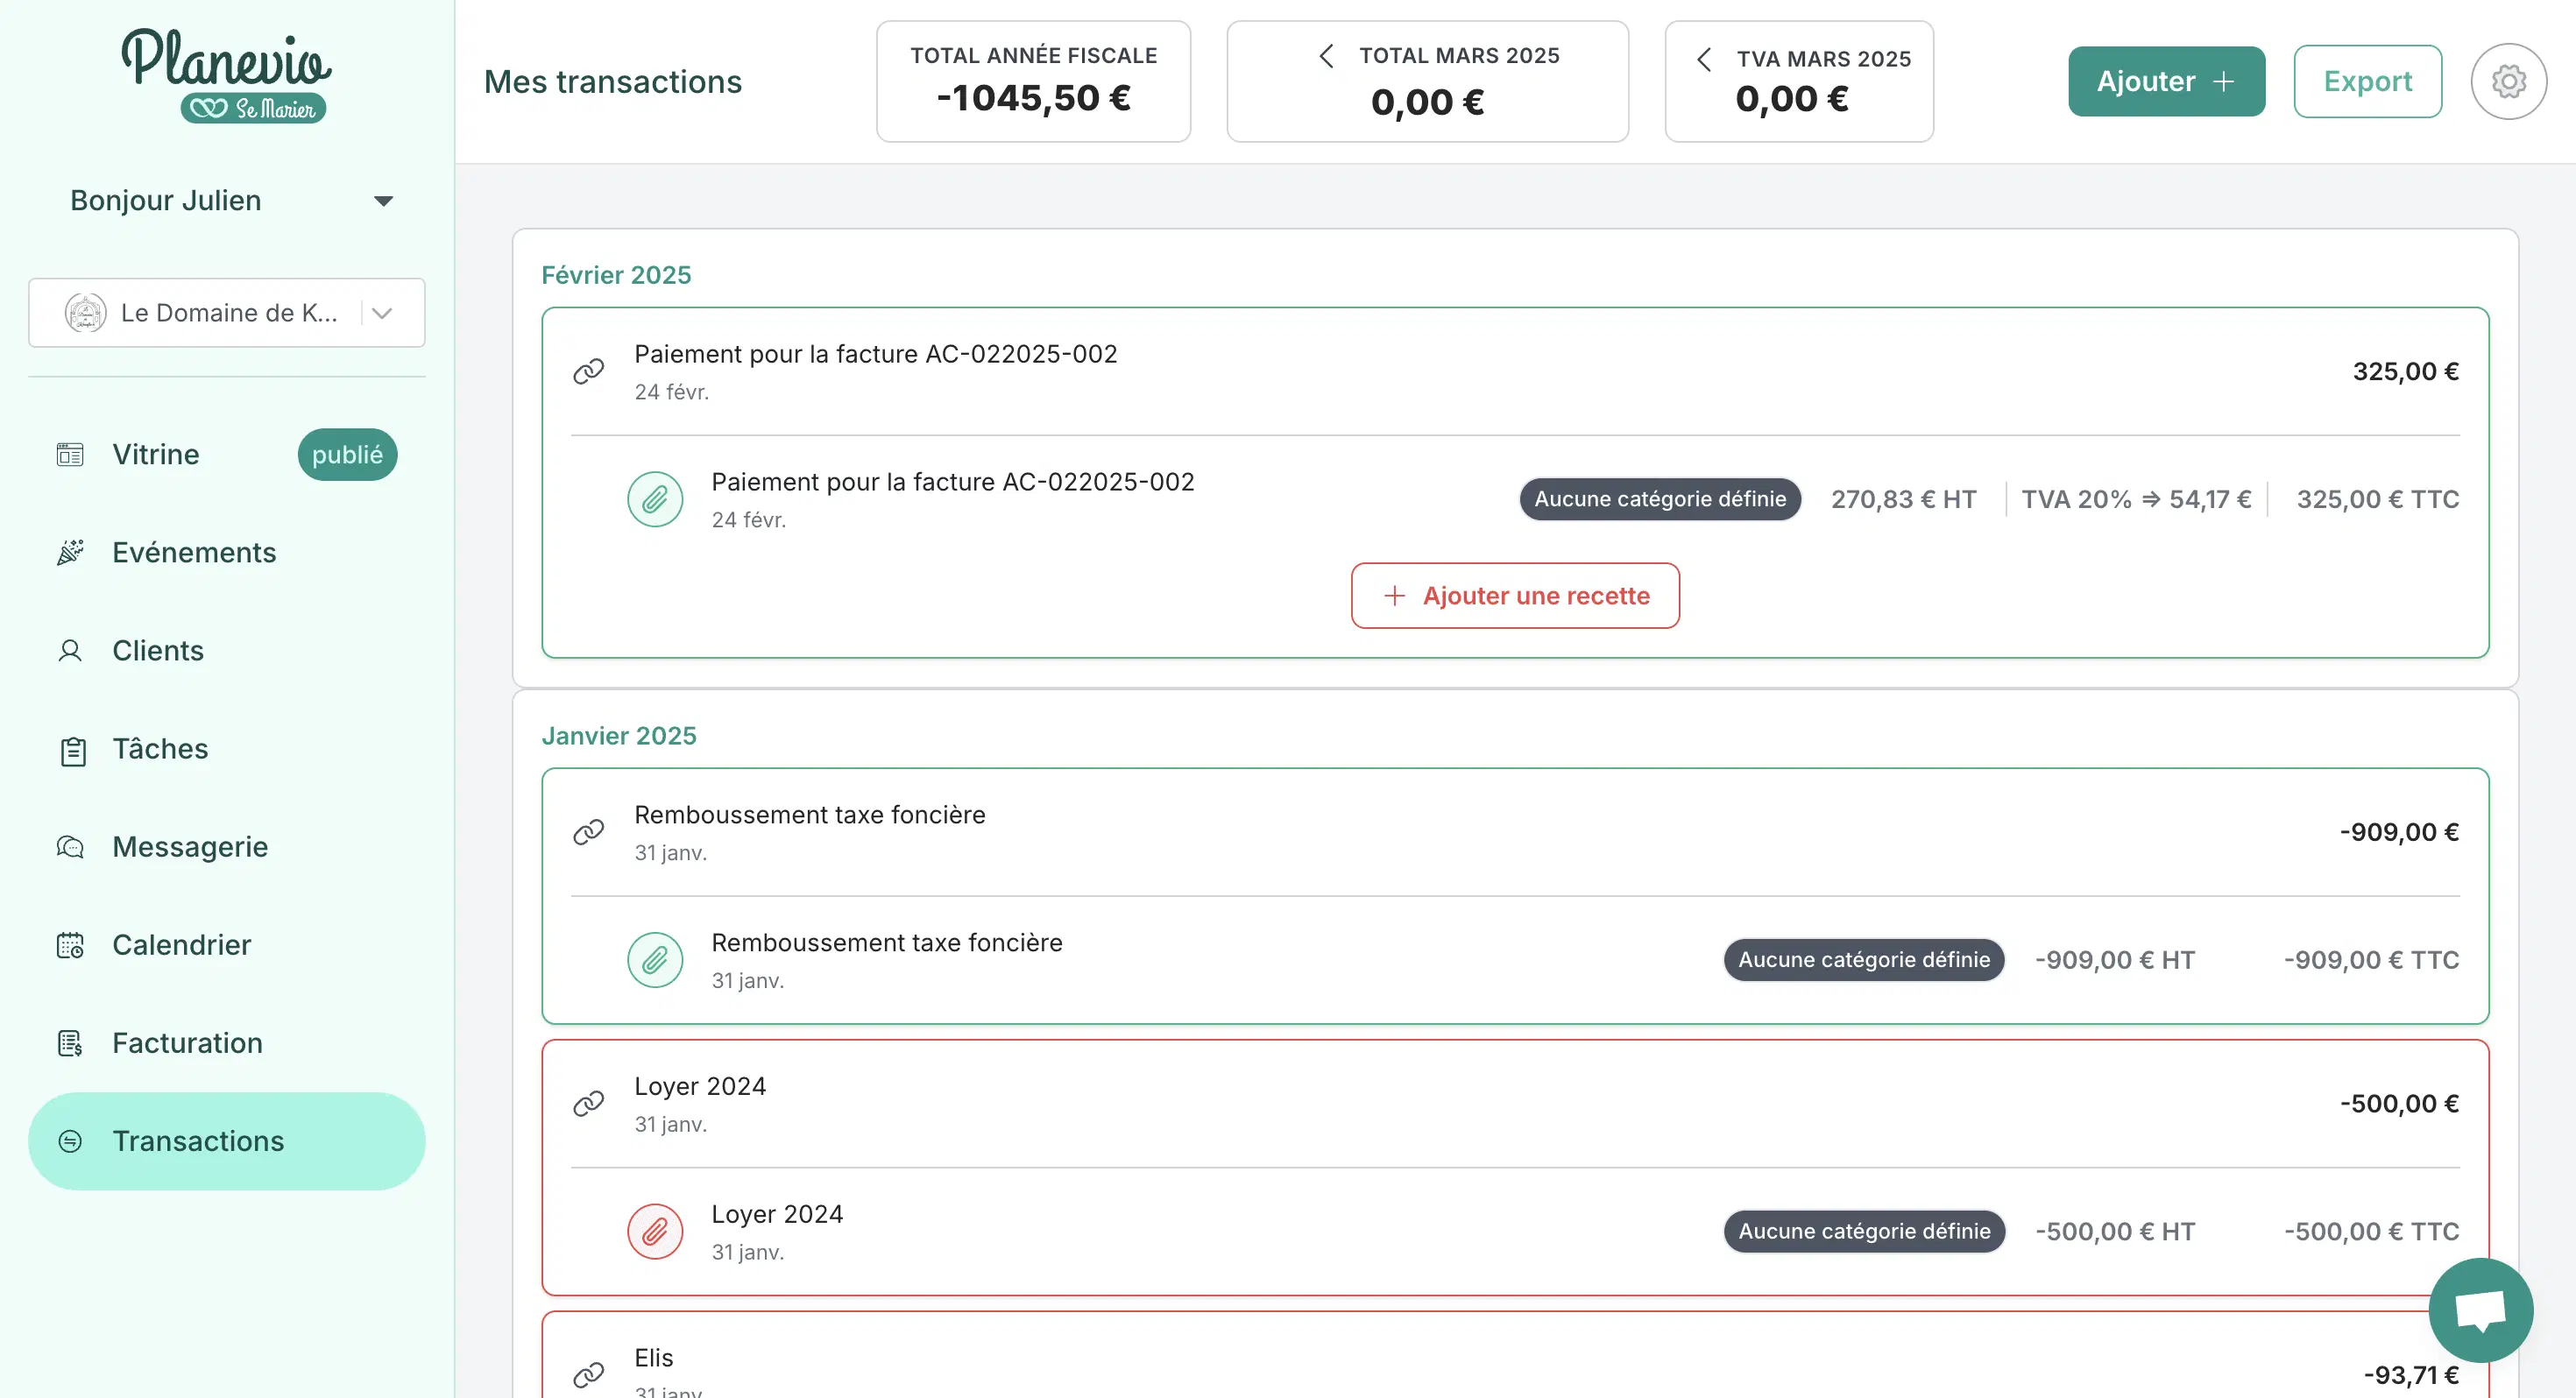Open red paperclip attachment of Loyer 2024
2576x1398 pixels.
(655, 1231)
